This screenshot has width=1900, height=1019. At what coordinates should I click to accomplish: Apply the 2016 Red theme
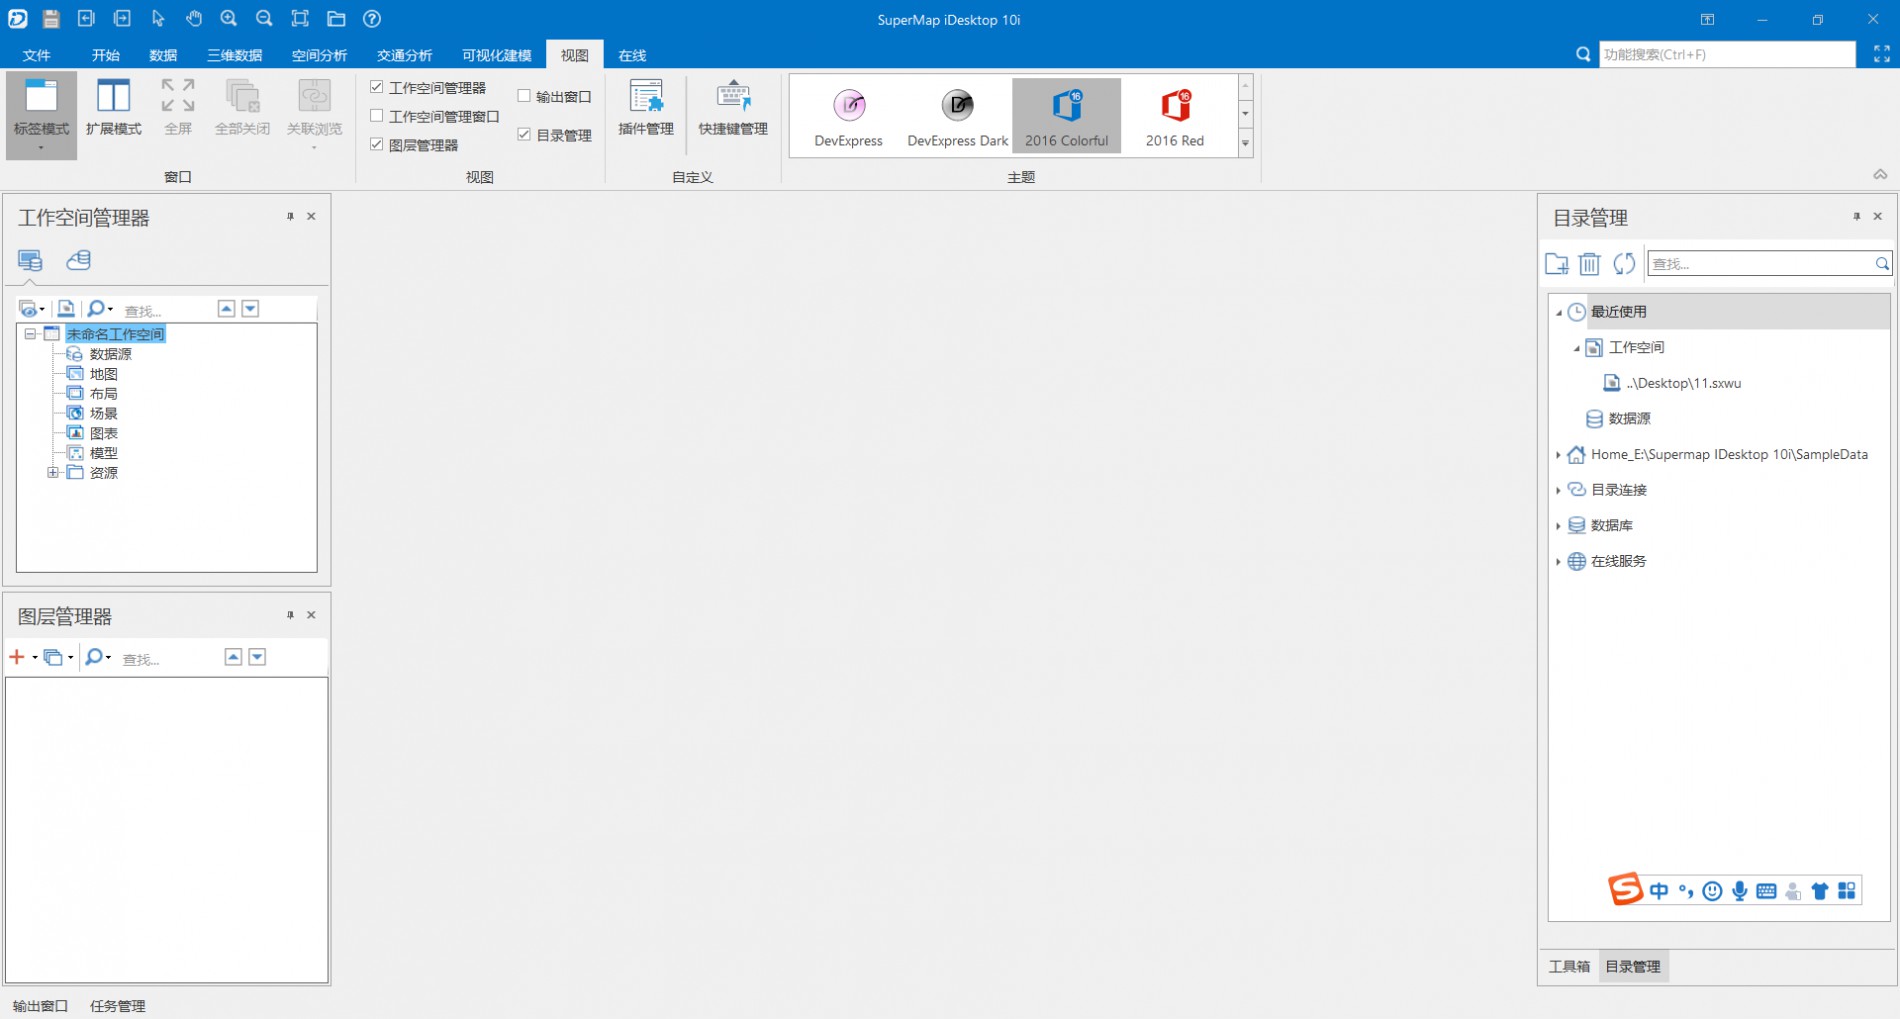pyautogui.click(x=1175, y=116)
